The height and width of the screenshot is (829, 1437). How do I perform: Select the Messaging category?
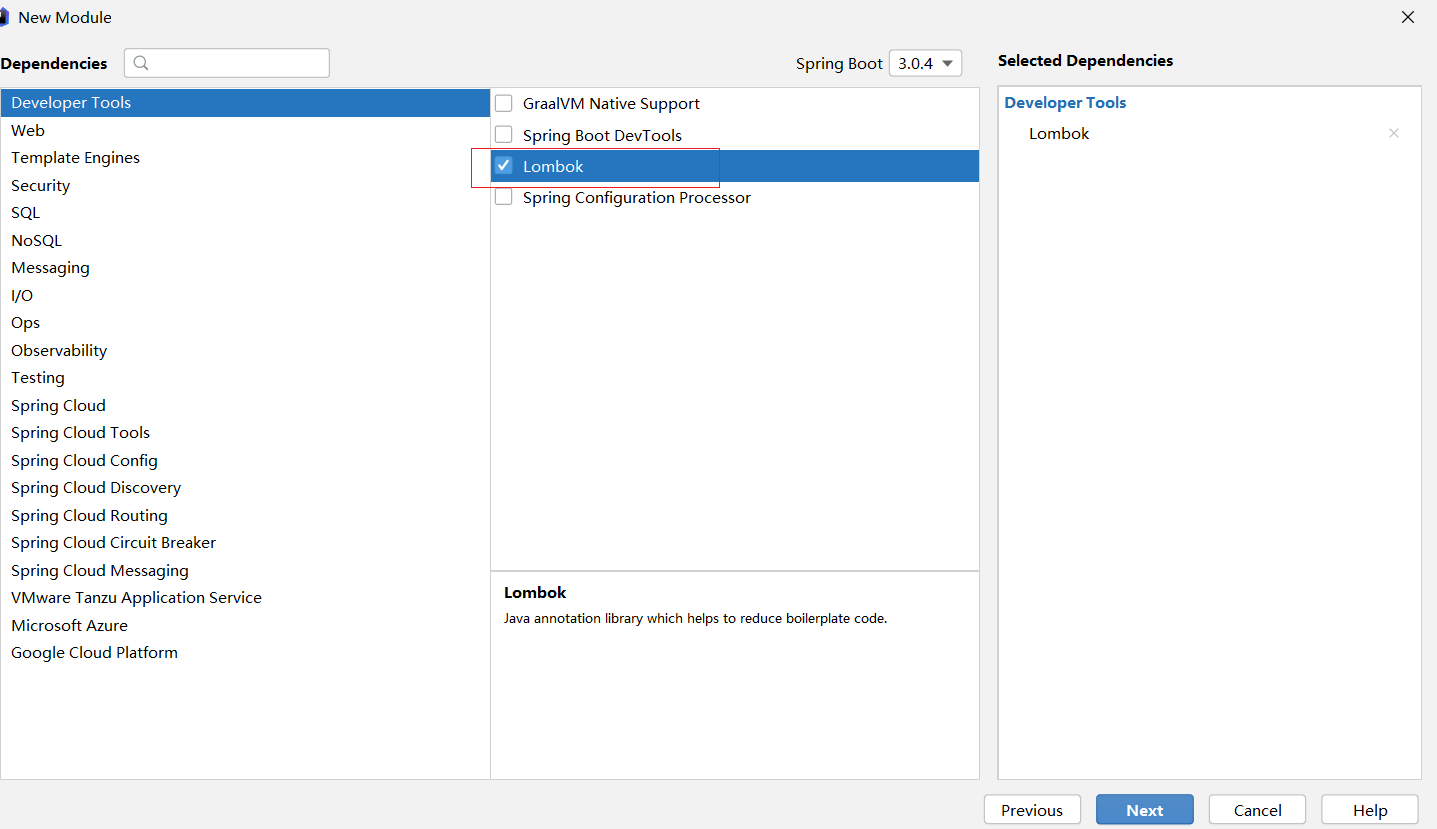245,268
